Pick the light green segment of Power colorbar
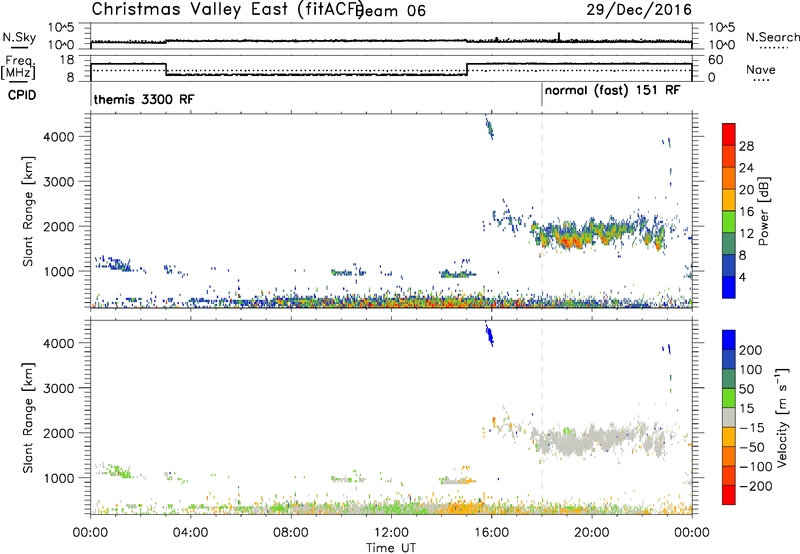800x554 pixels. click(x=729, y=222)
